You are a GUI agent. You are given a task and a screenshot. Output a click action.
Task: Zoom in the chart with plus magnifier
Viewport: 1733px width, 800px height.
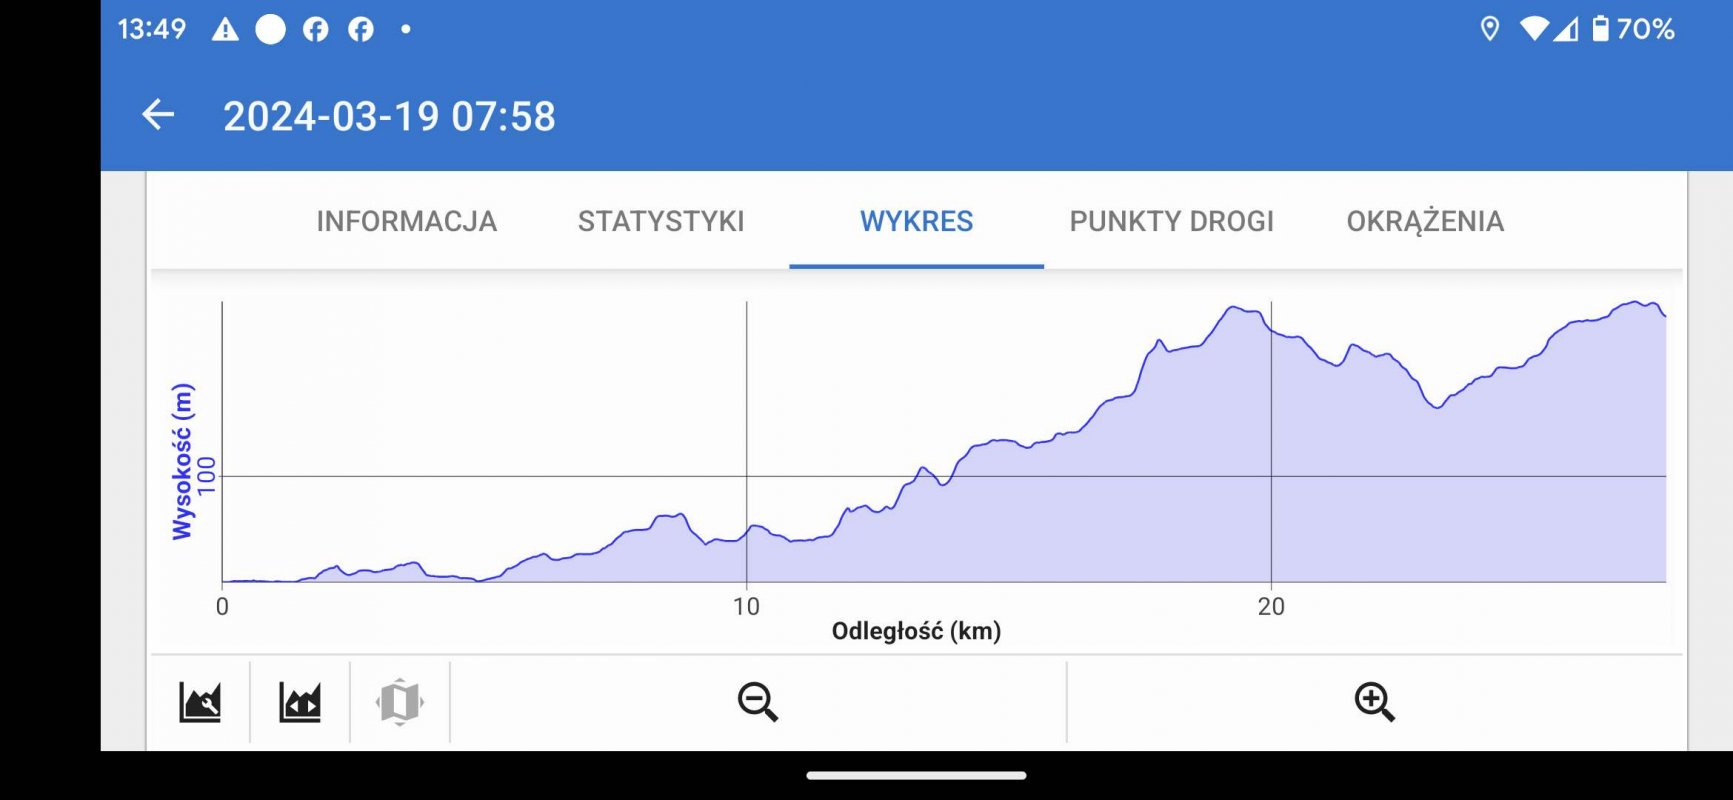tap(1375, 701)
